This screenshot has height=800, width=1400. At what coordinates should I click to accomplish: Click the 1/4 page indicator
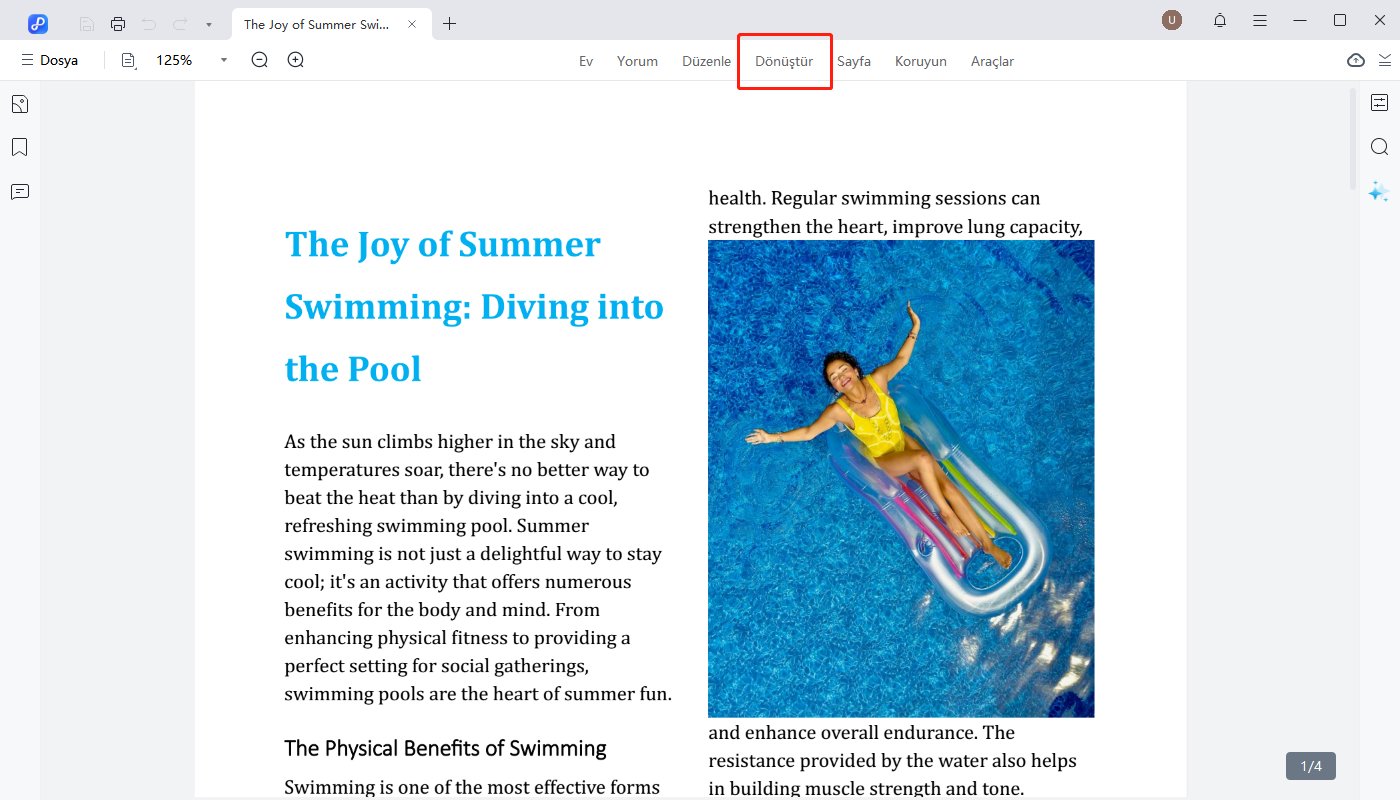click(x=1310, y=766)
